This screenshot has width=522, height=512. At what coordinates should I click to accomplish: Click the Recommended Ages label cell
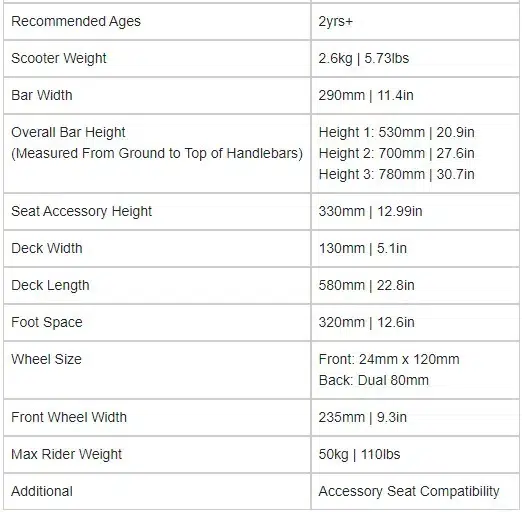[157, 21]
